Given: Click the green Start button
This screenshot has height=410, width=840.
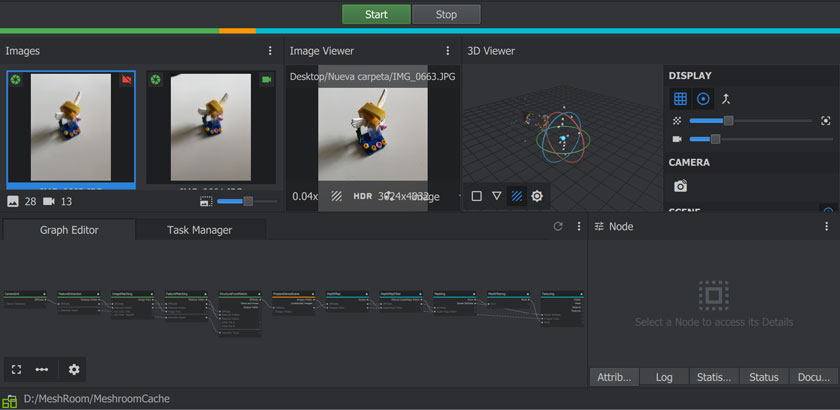Looking at the screenshot, I should 376,14.
